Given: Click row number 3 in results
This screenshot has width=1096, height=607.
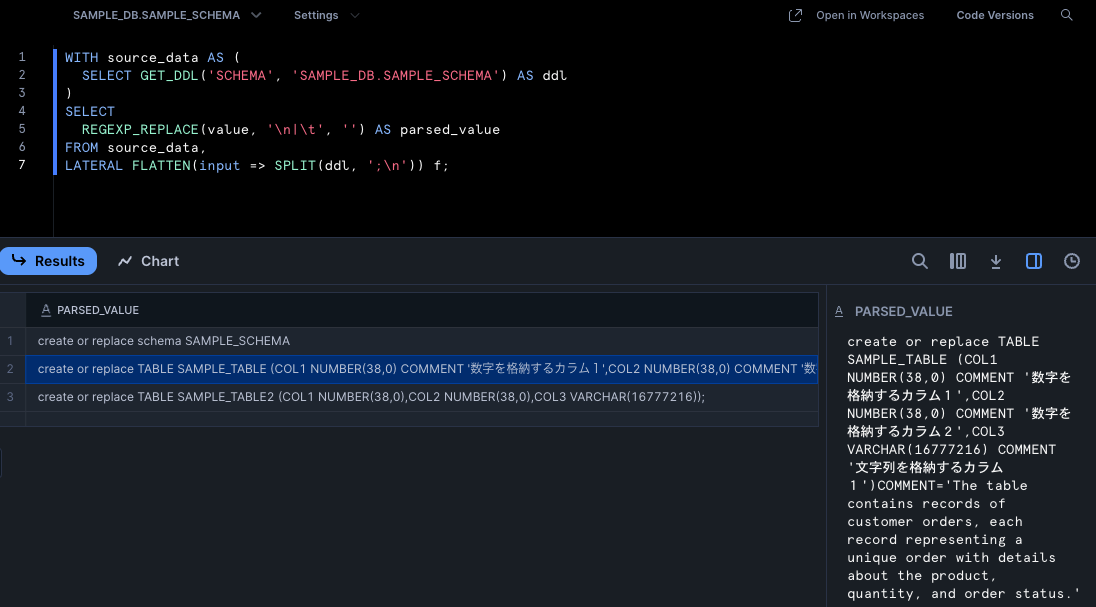Looking at the screenshot, I should pyautogui.click(x=10, y=397).
